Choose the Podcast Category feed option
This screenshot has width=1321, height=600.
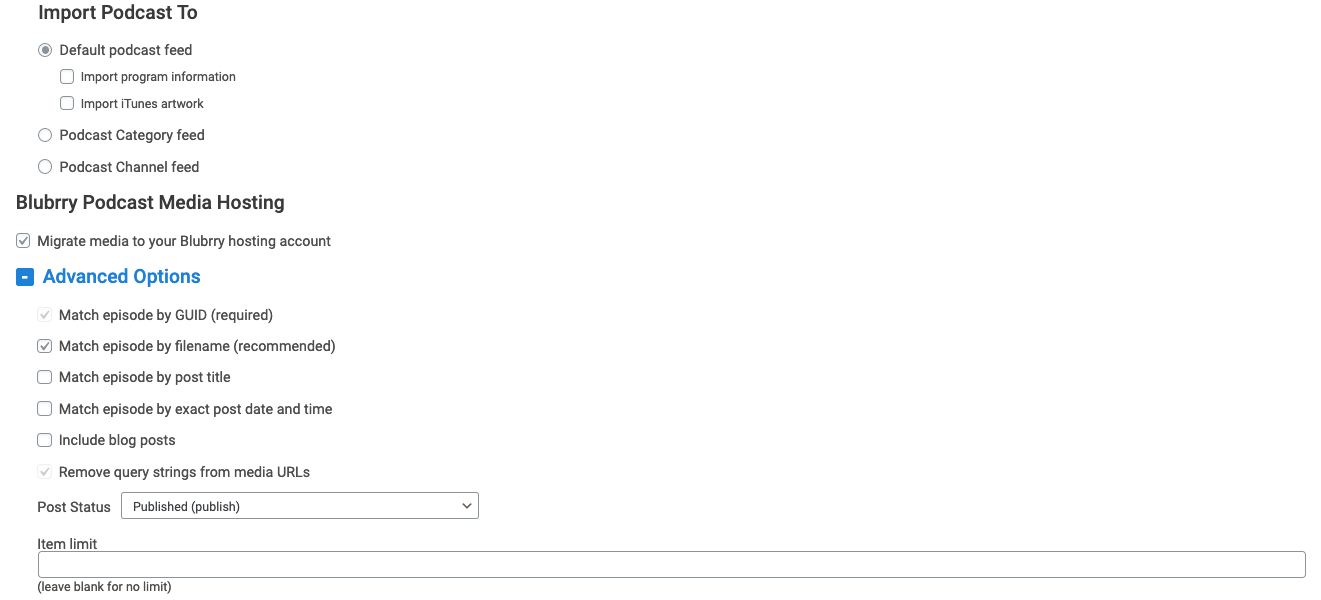pos(45,135)
